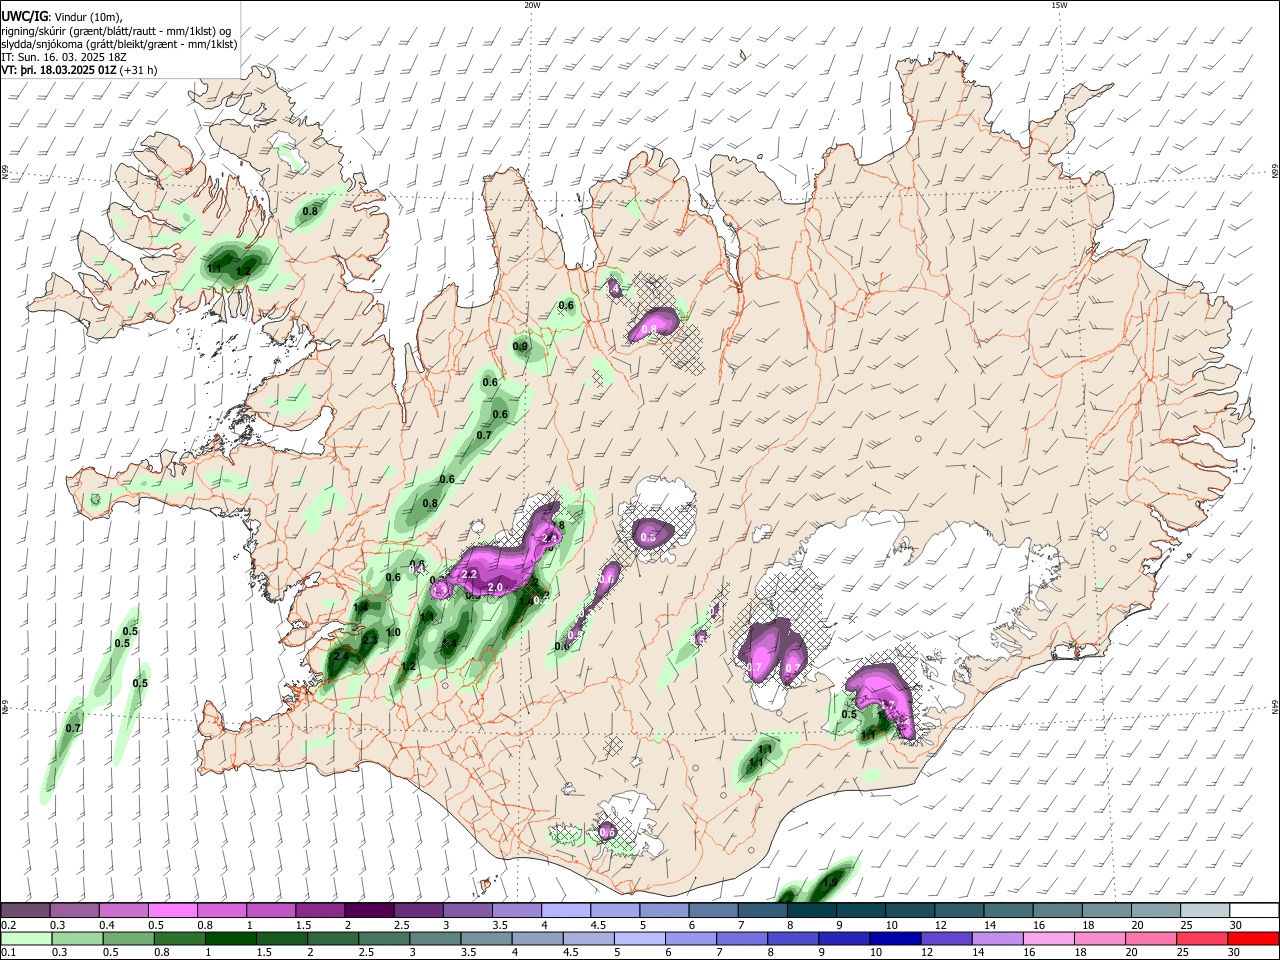Click the white 1.3 value on the small purple blob
This screenshot has height=960, width=1280.
(x=439, y=590)
